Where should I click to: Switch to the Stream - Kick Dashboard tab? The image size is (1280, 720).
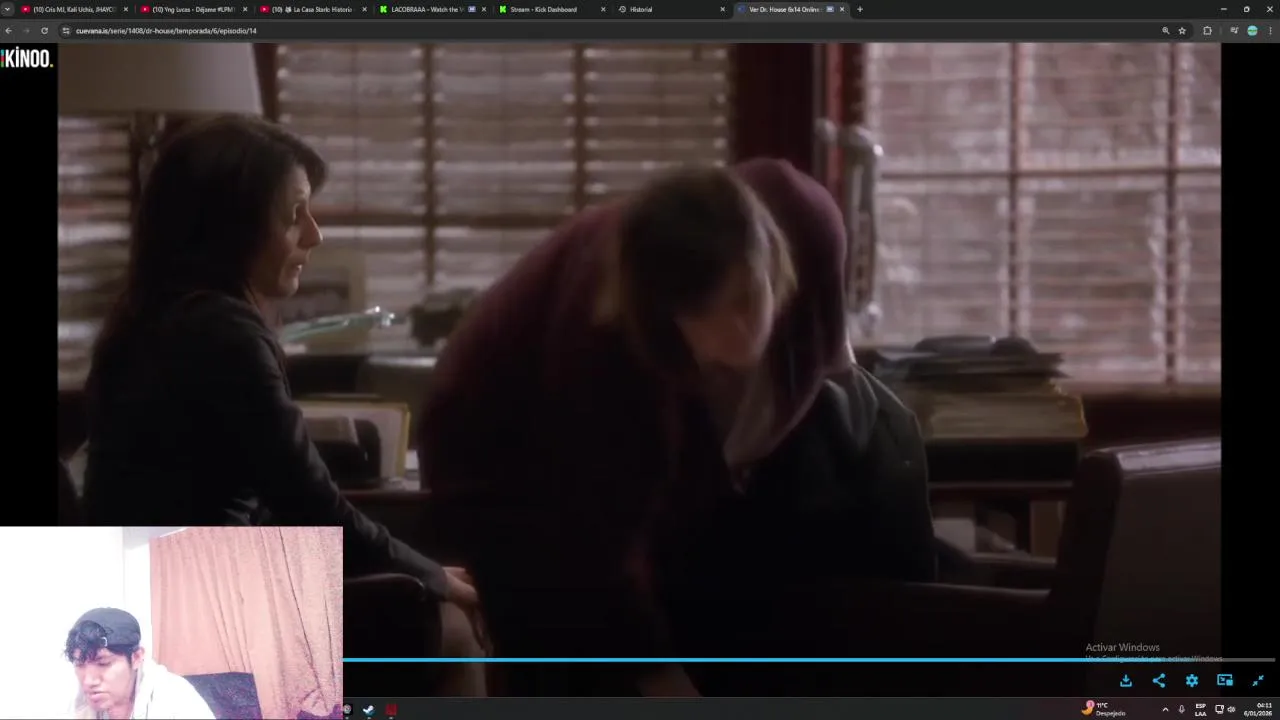click(551, 9)
